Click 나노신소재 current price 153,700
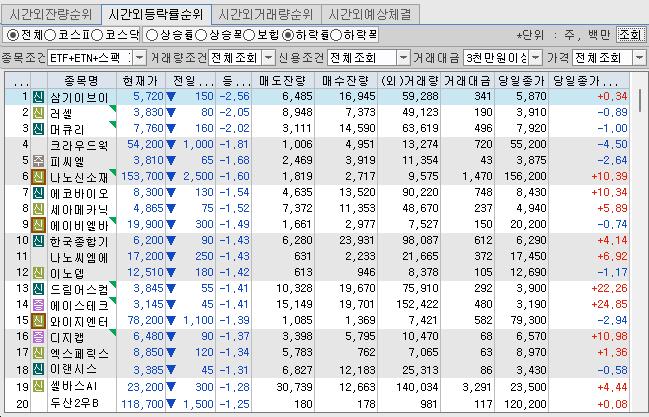 142,176
